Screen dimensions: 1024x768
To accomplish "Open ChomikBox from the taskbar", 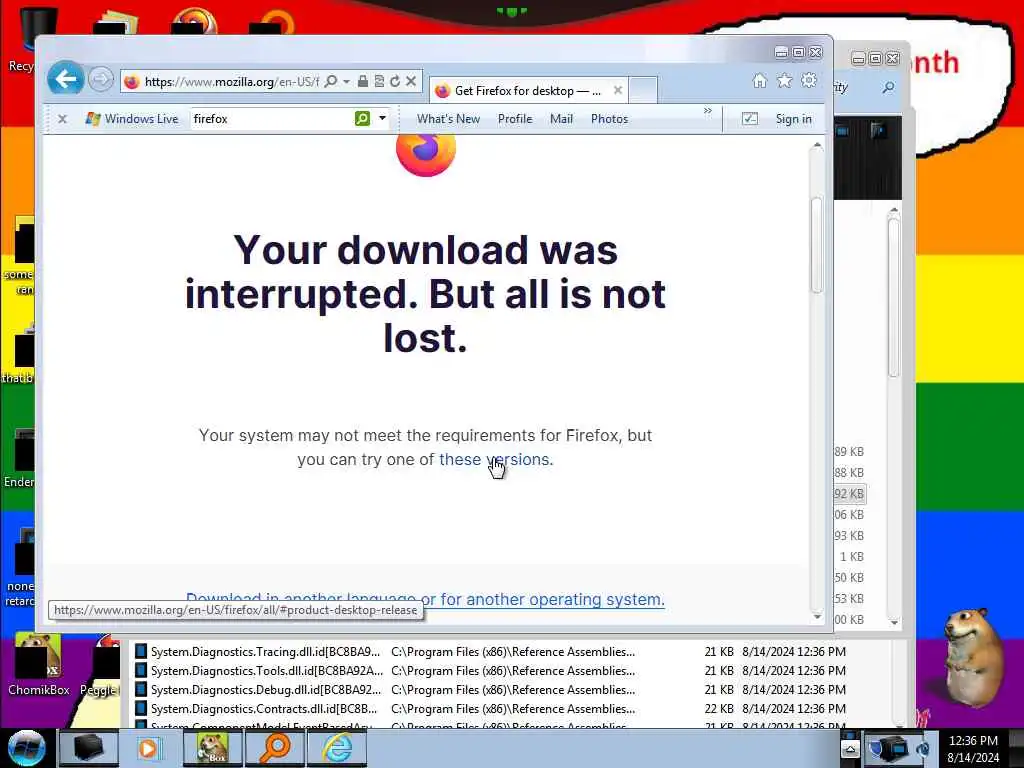I will pyautogui.click(x=212, y=748).
